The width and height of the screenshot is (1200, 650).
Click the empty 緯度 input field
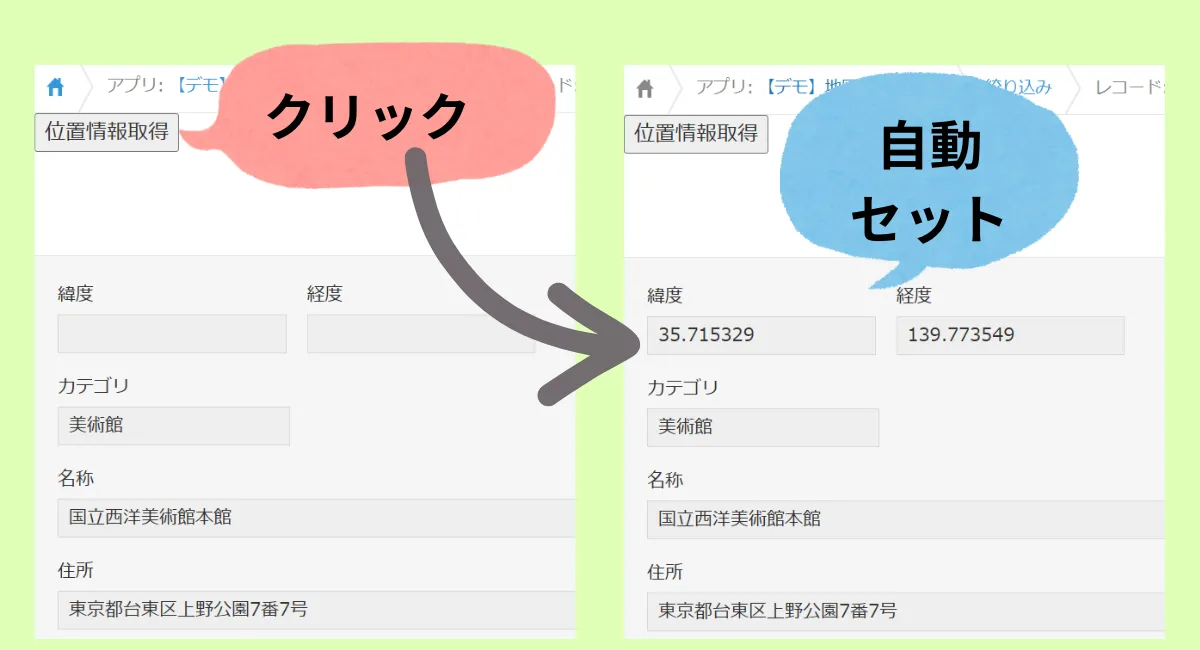click(172, 334)
